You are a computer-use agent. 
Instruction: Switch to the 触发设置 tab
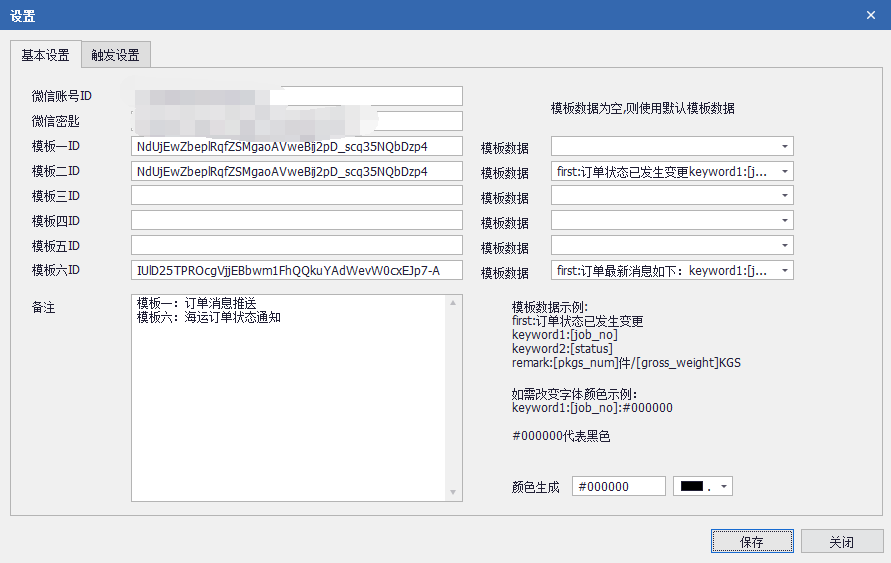click(x=115, y=55)
